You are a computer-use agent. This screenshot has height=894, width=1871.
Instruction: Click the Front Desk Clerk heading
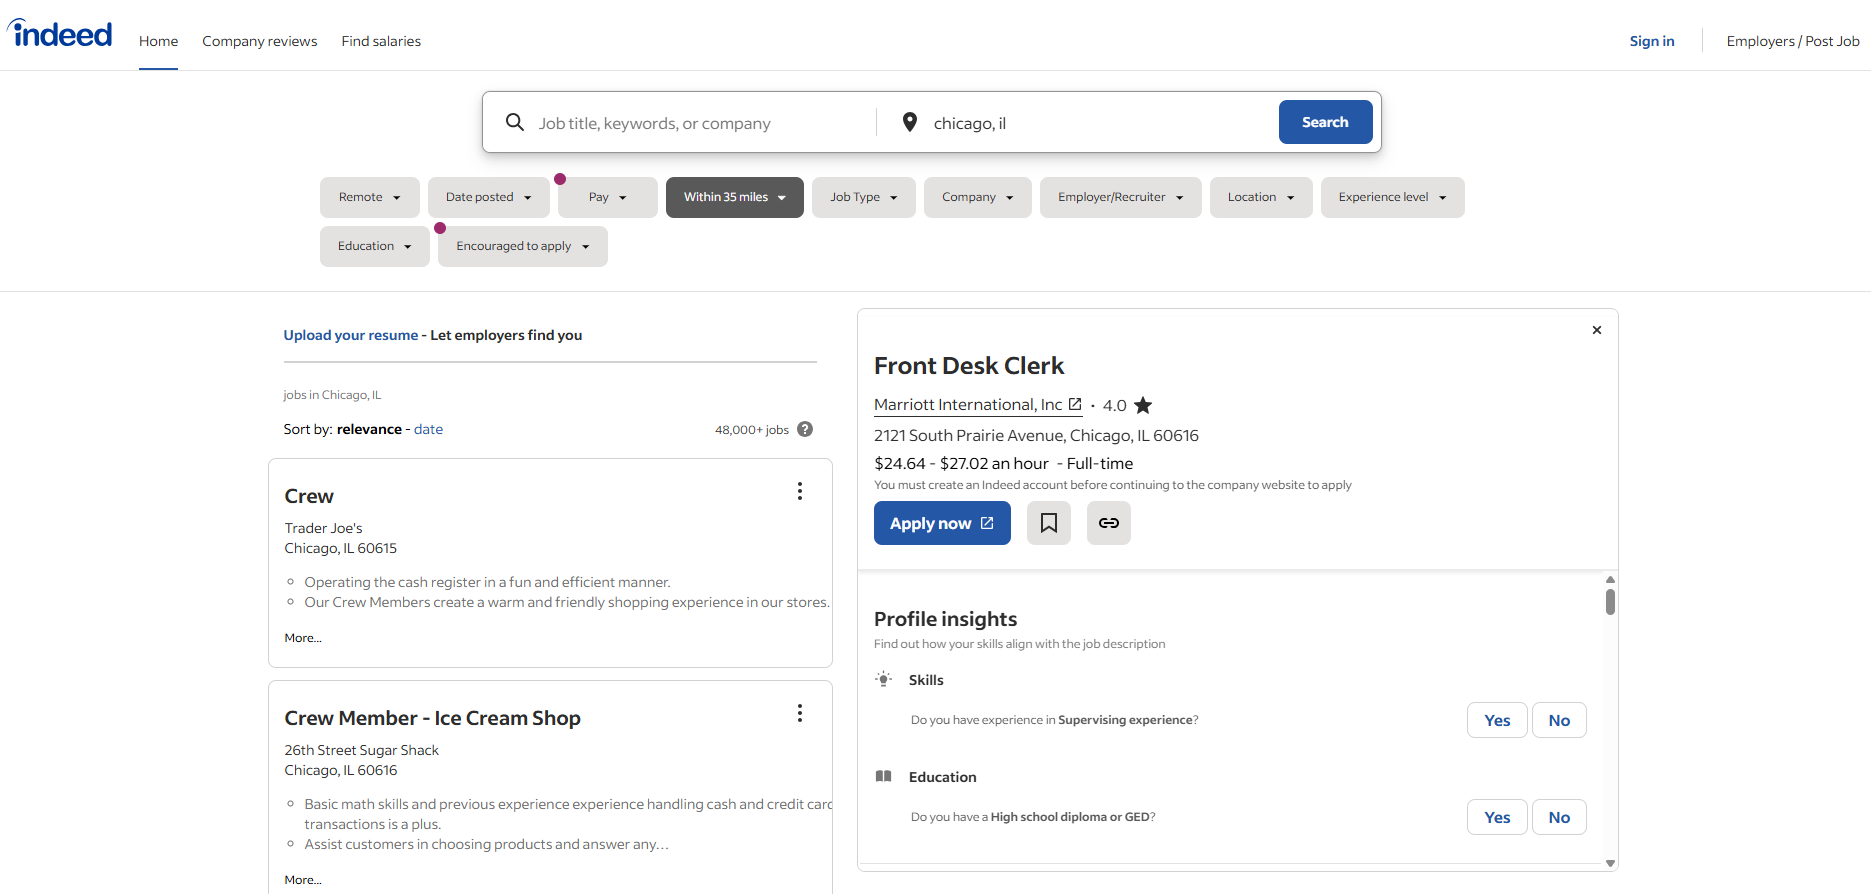point(969,366)
